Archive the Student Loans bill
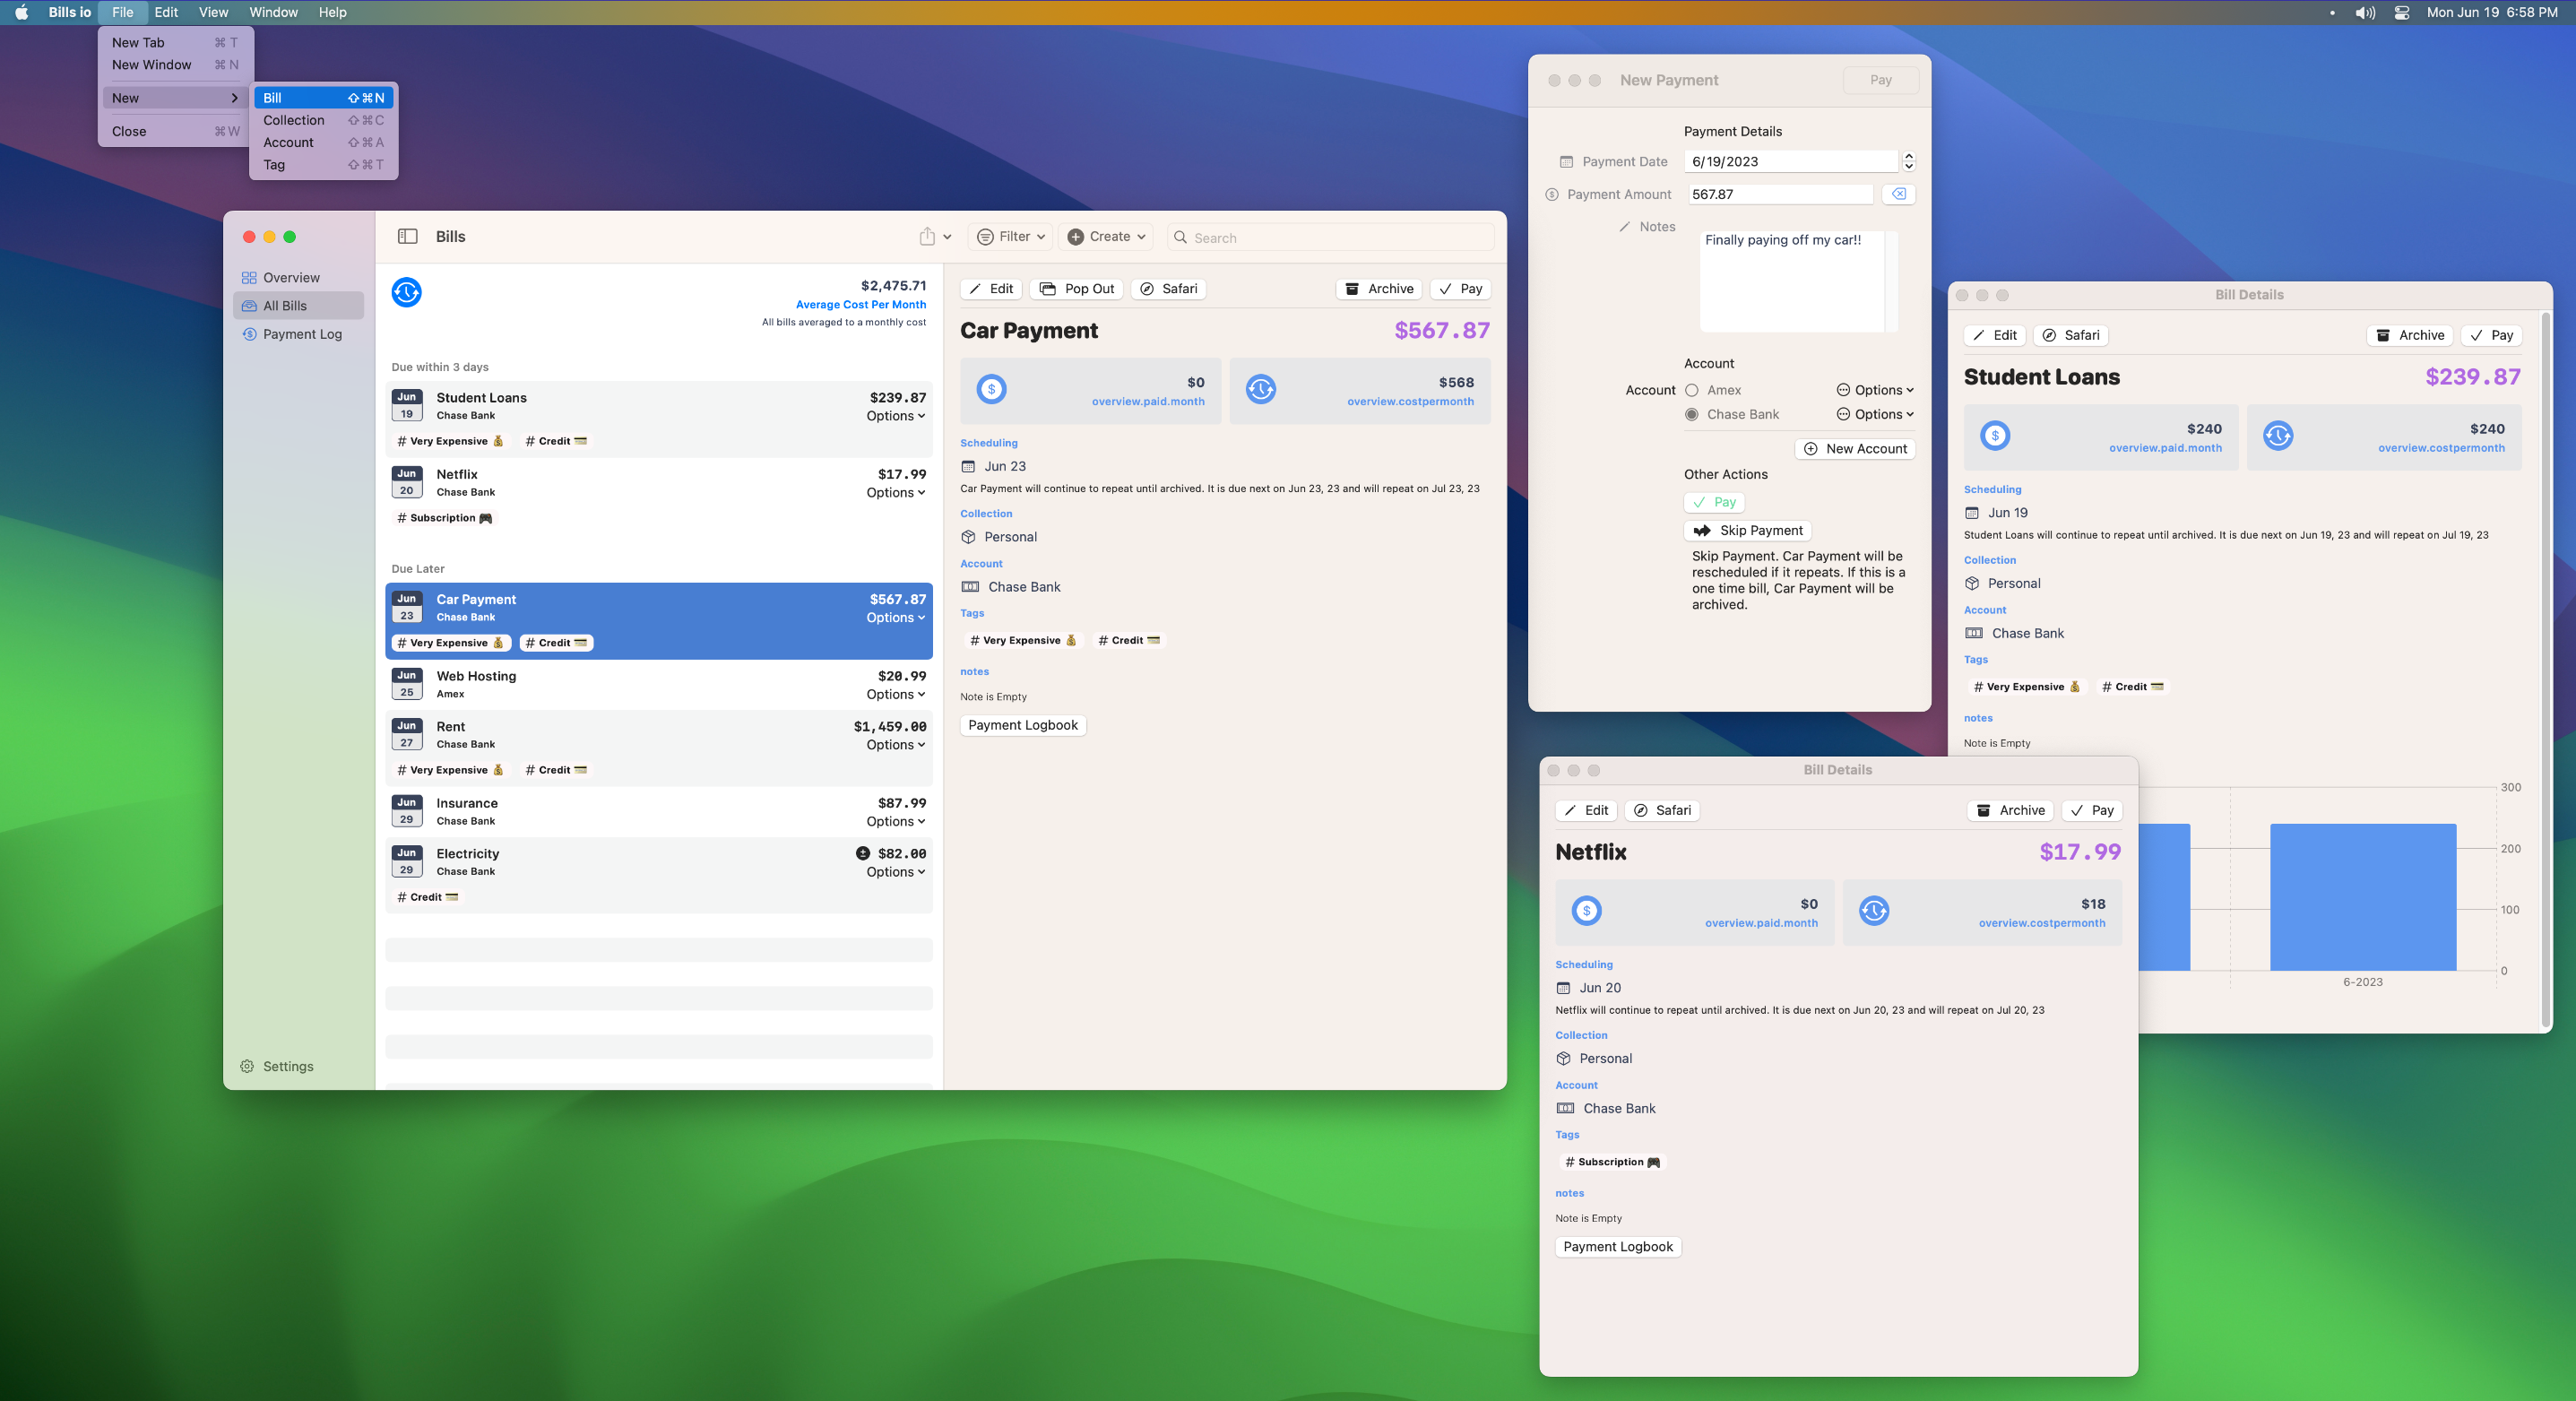 click(2410, 335)
